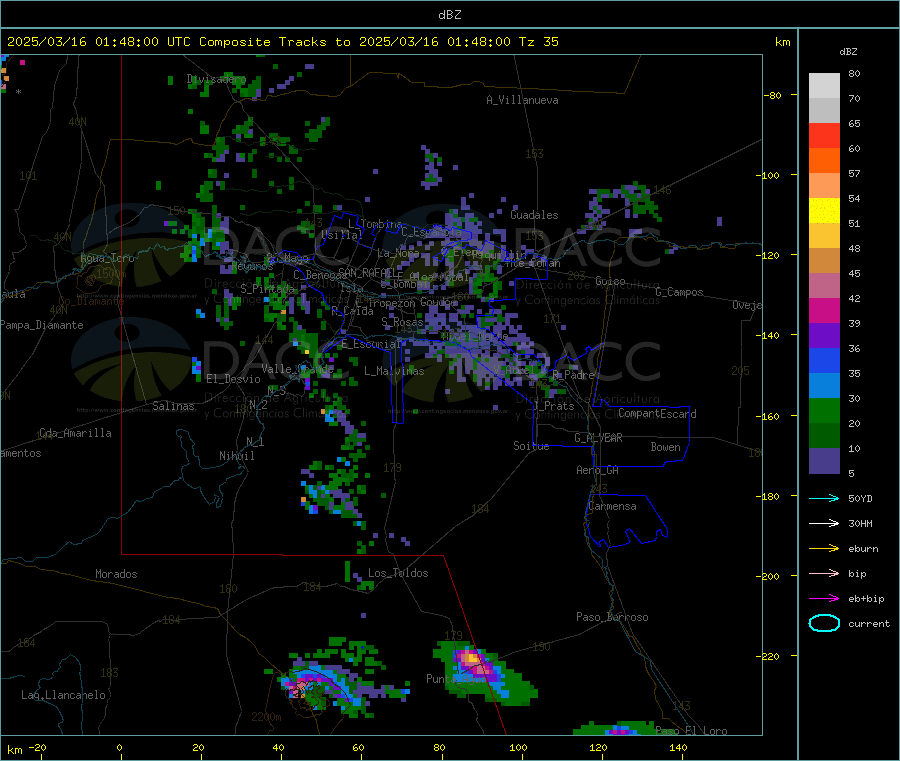900x761 pixels.
Task: Pick the purple 36–39 dBZ color band
Action: tap(824, 336)
